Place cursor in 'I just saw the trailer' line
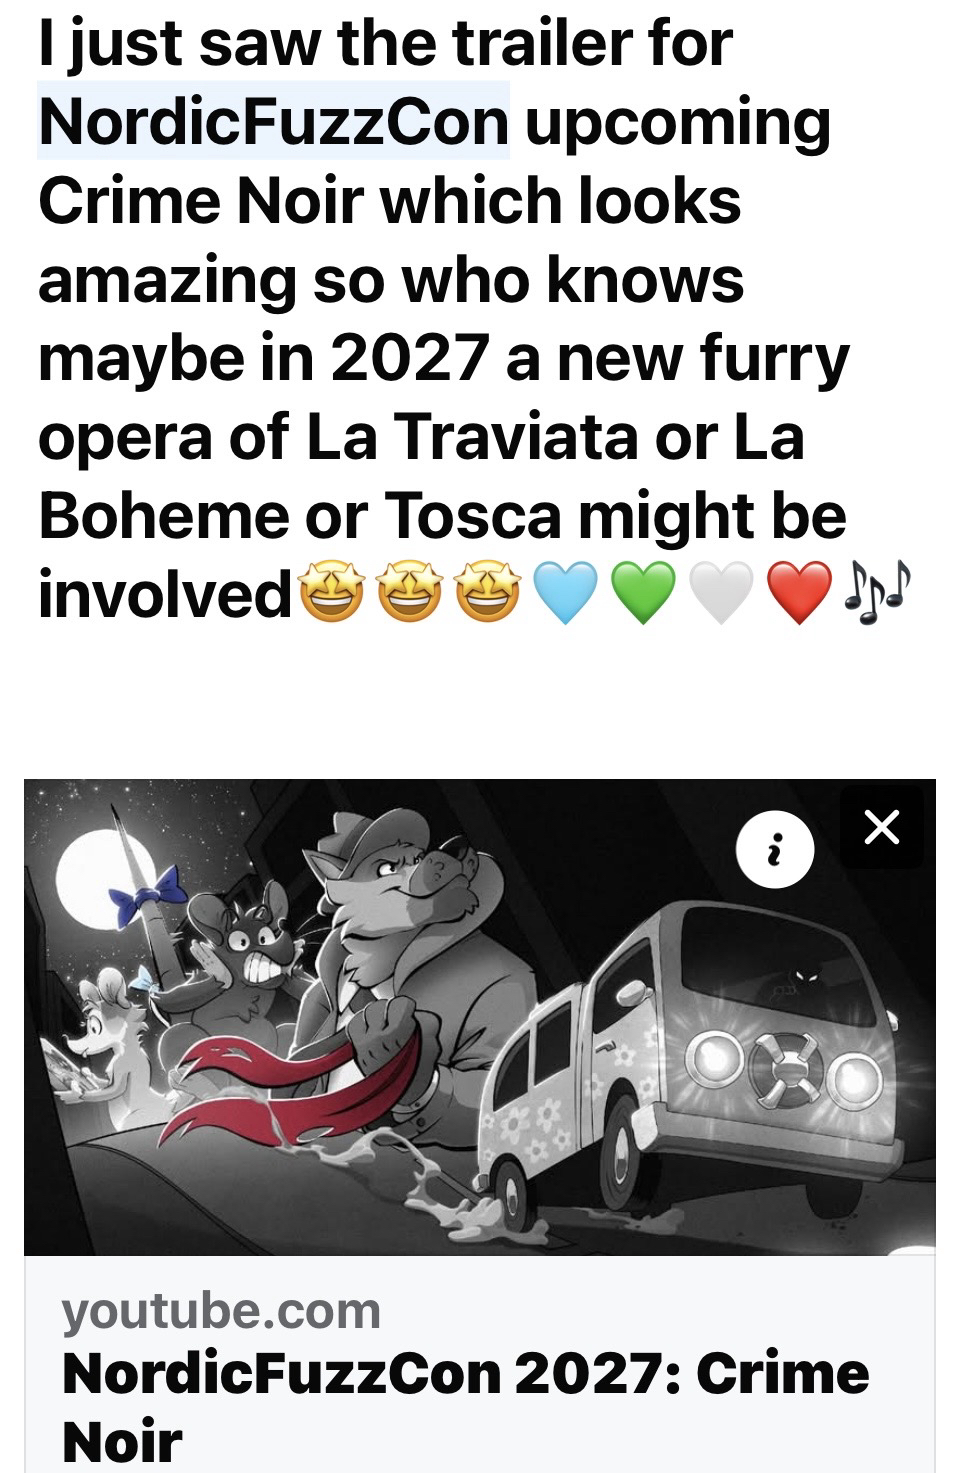Image resolution: width=960 pixels, height=1473 pixels. click(385, 43)
